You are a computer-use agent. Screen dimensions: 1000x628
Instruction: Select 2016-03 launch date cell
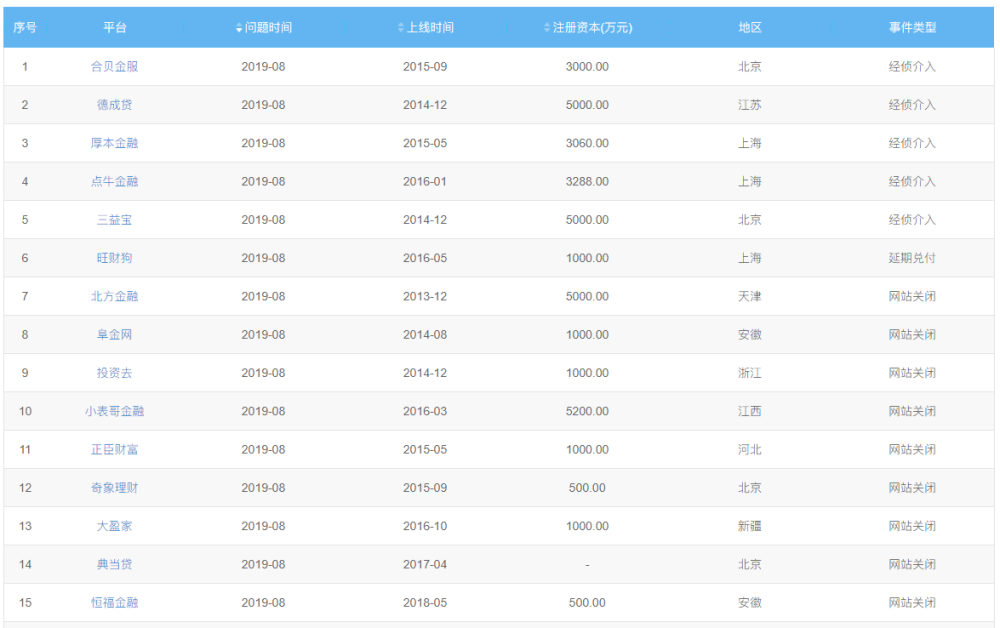(x=425, y=411)
